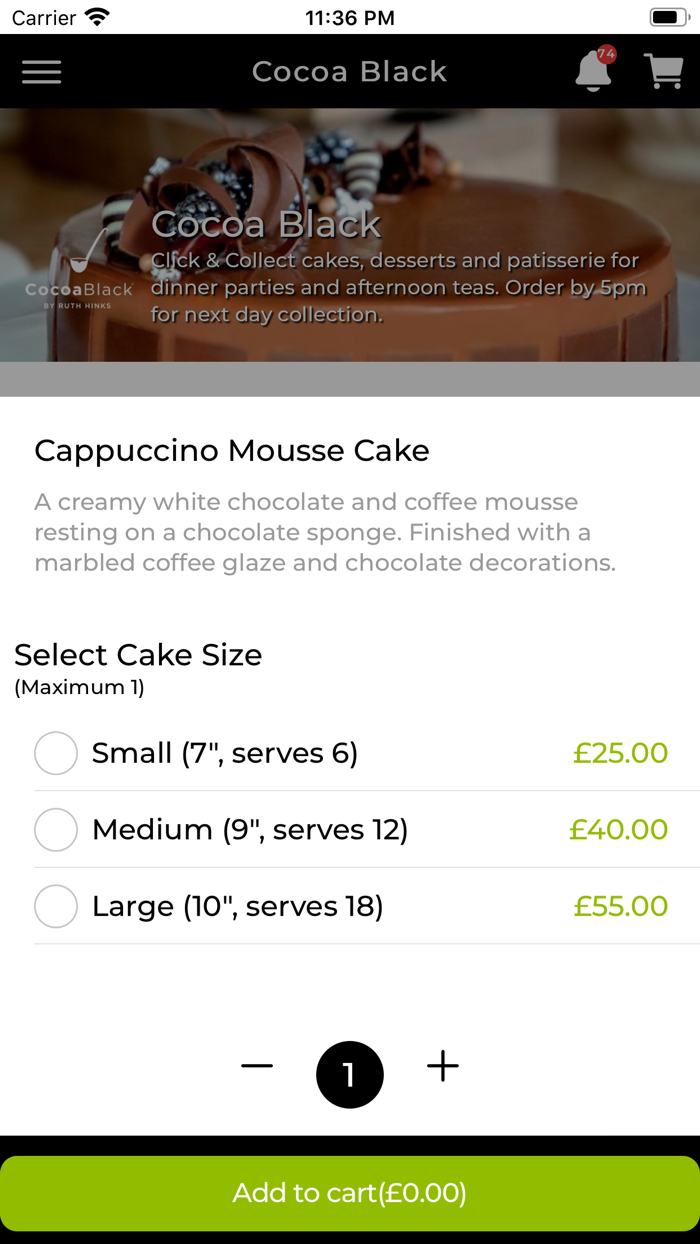
Task: Open the shopping cart
Action: (663, 71)
